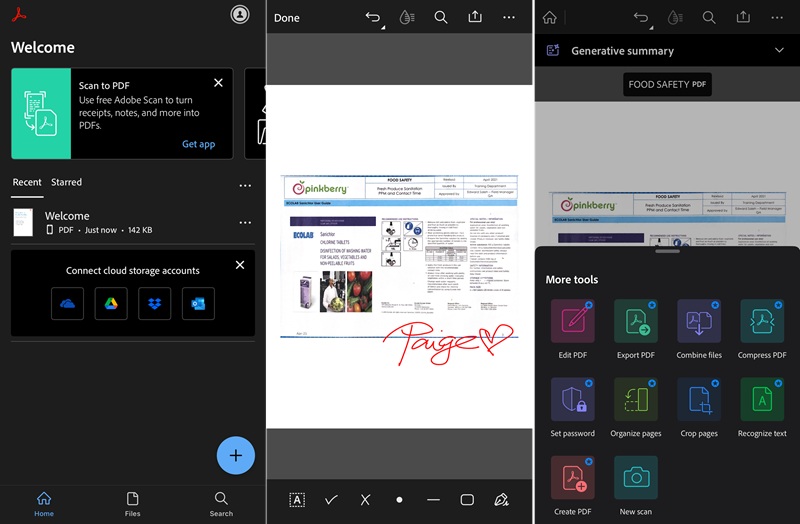
Task: Select the cross mark fill tool
Action: (365, 500)
